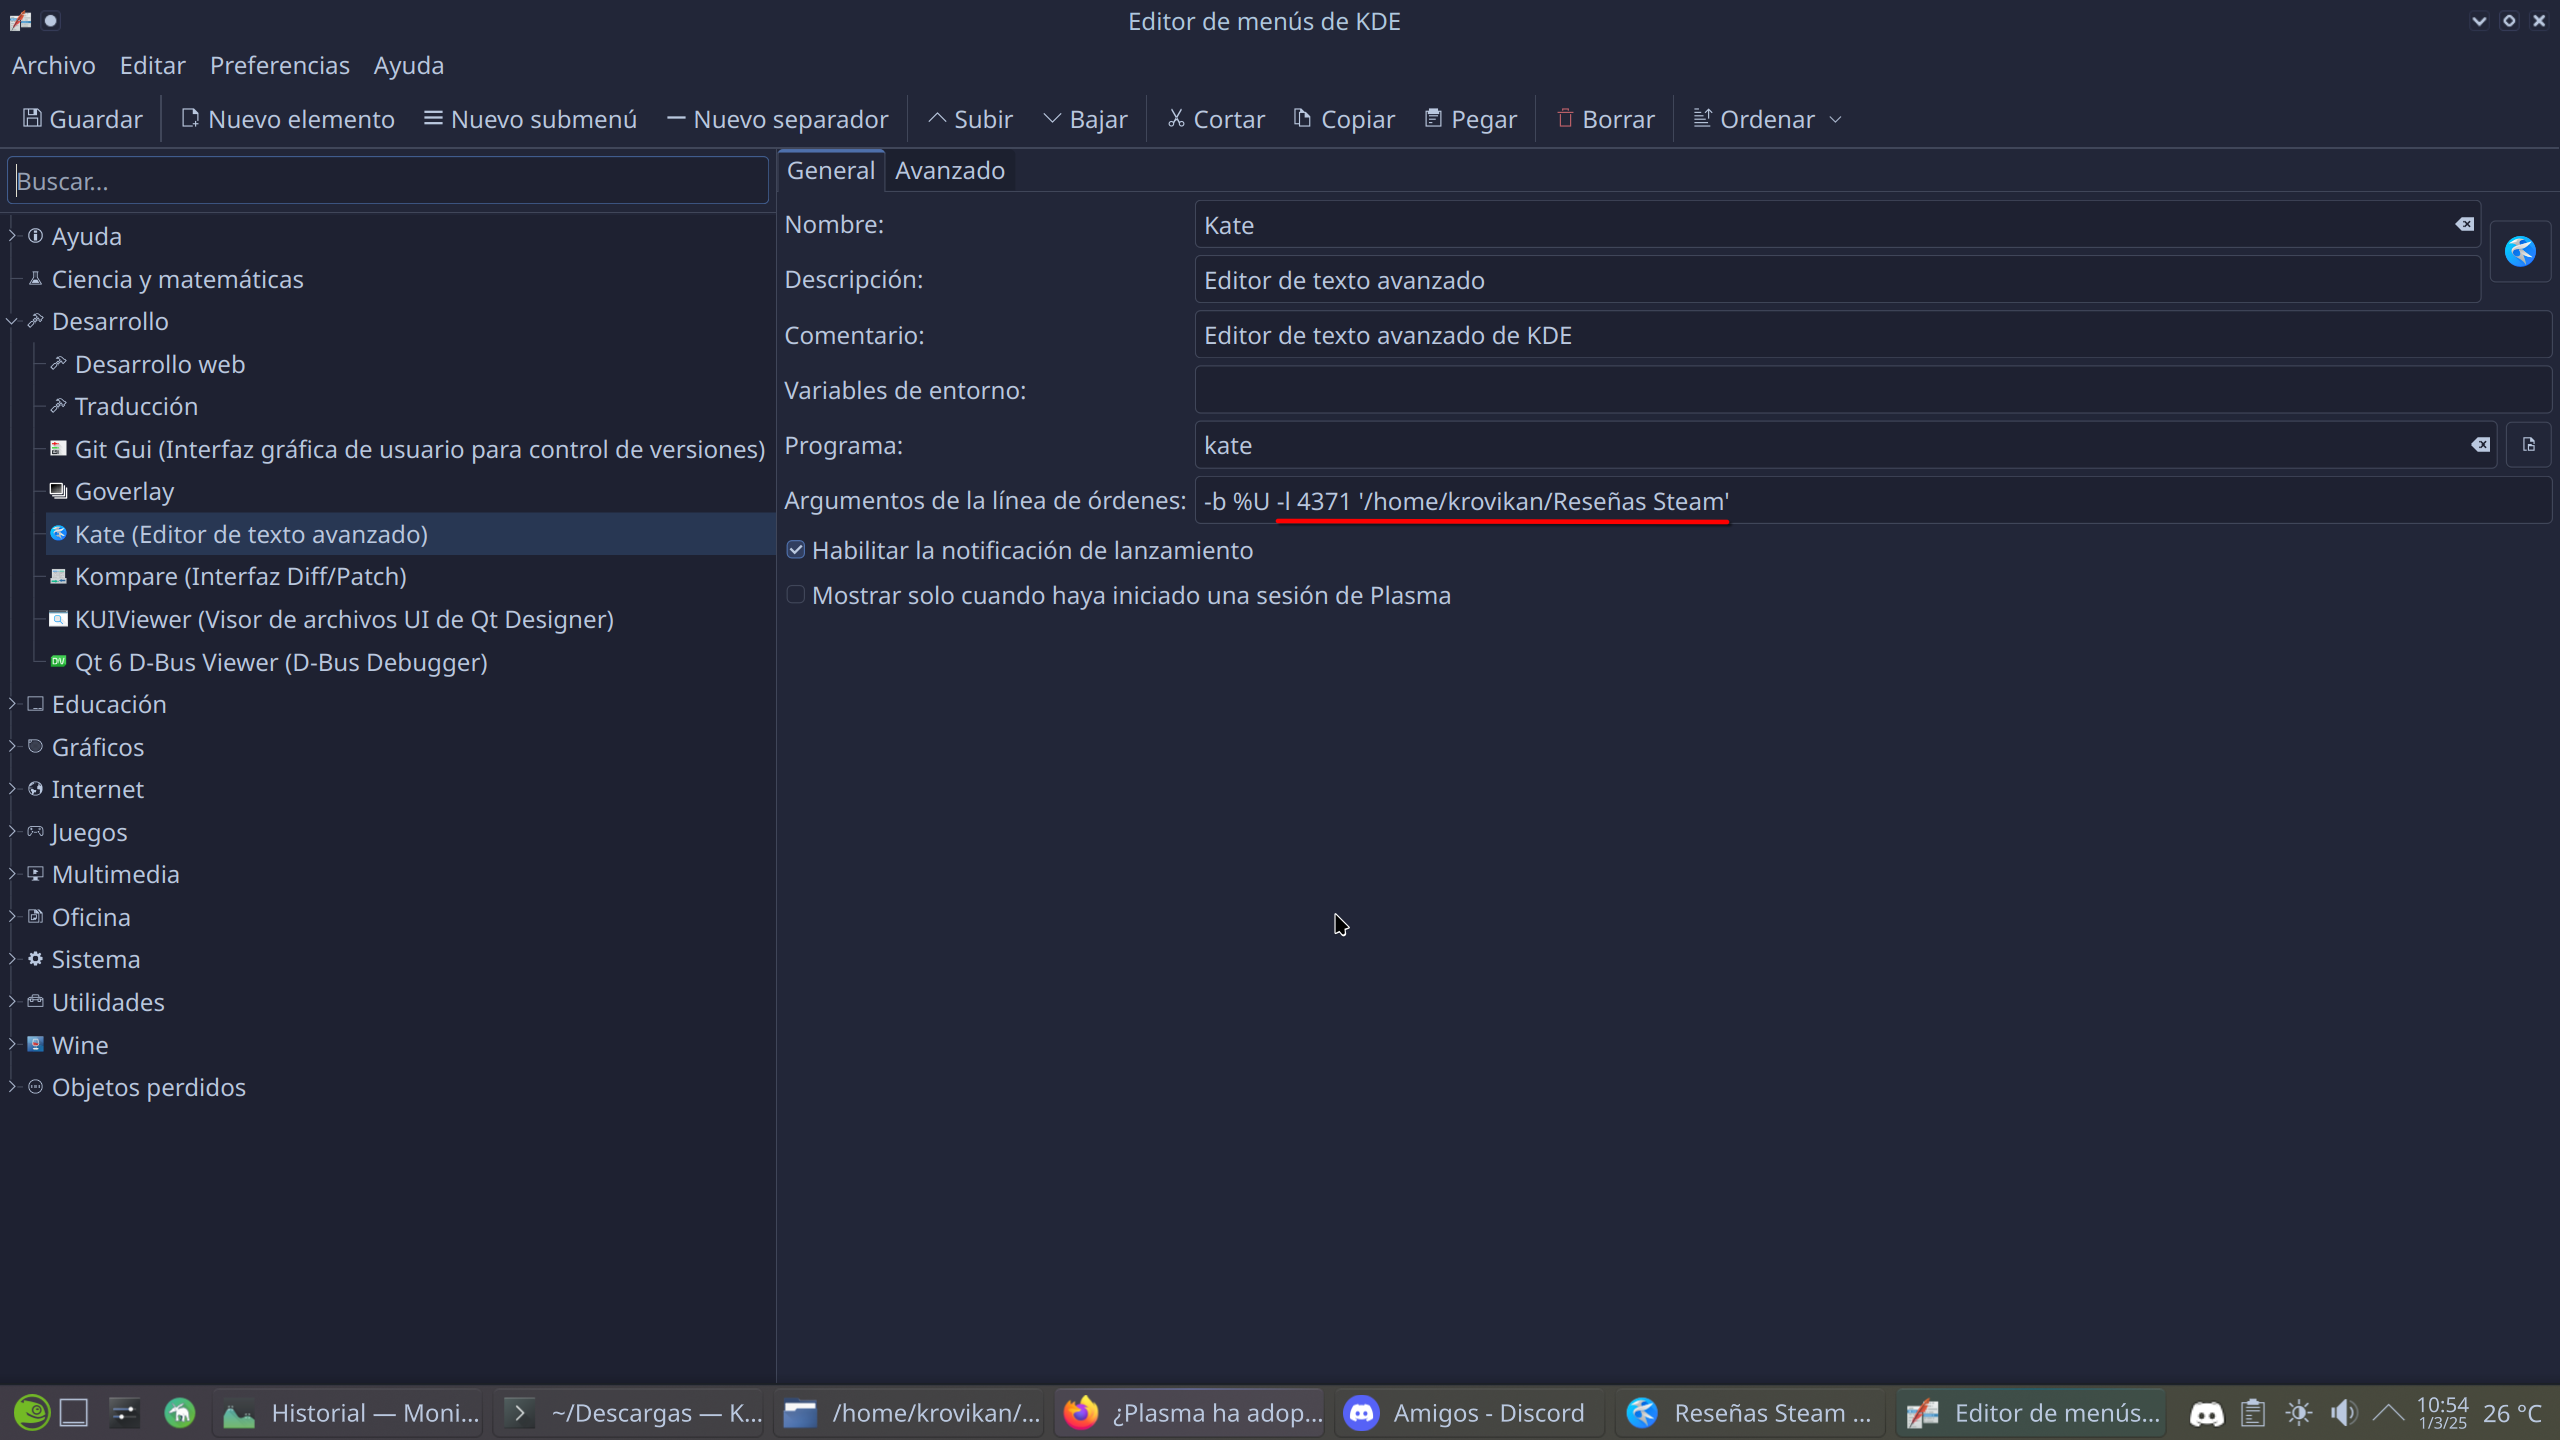Clear the Programa field

click(2481, 445)
